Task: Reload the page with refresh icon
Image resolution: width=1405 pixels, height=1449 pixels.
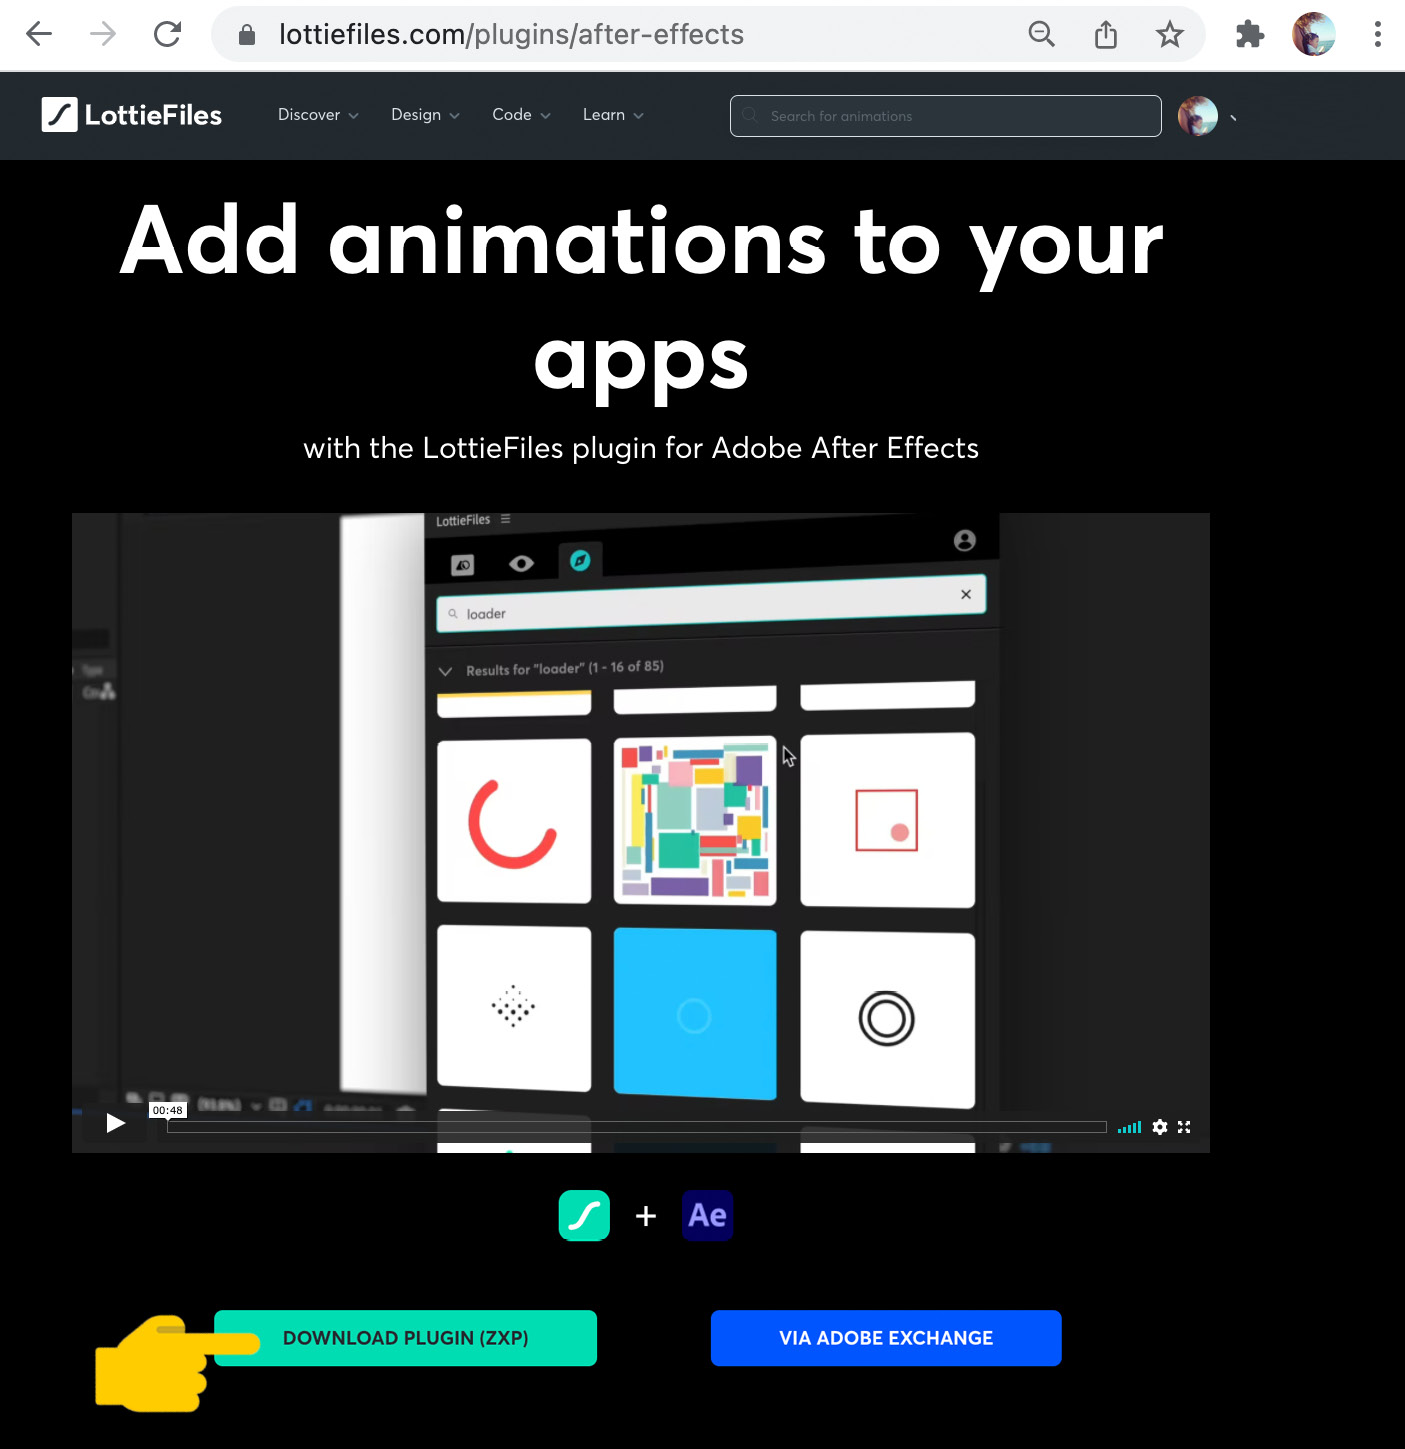Action: 167,34
